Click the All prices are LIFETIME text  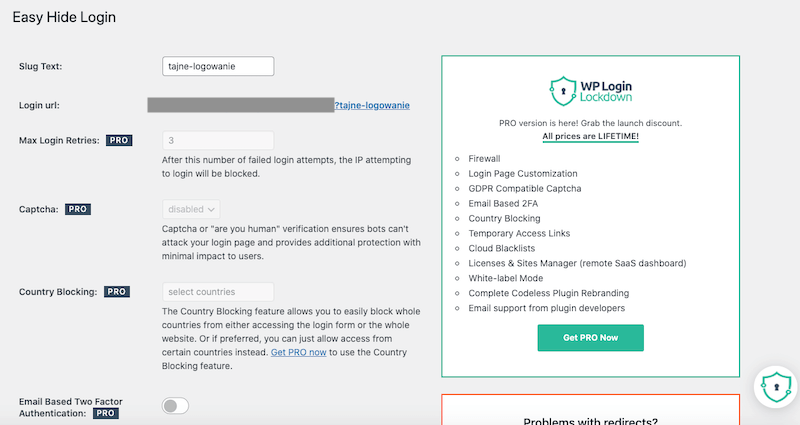590,136
